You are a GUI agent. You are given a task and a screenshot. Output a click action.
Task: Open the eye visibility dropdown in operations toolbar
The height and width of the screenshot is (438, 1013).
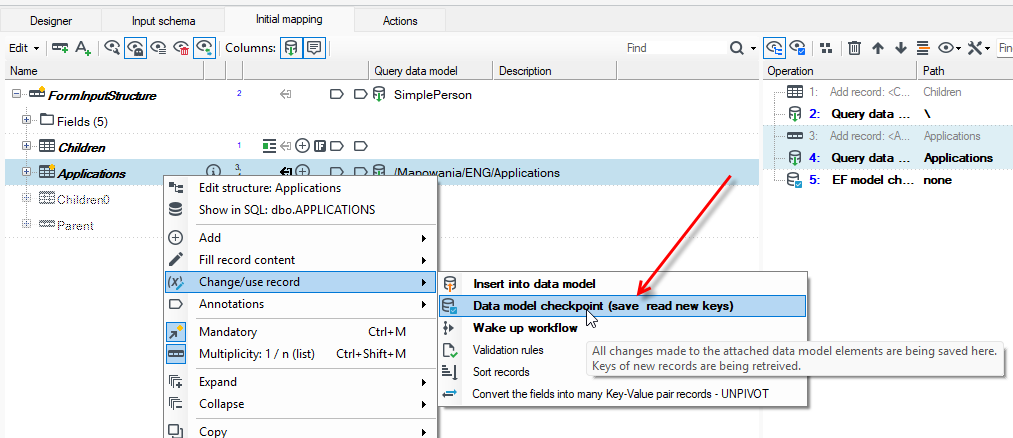[950, 47]
